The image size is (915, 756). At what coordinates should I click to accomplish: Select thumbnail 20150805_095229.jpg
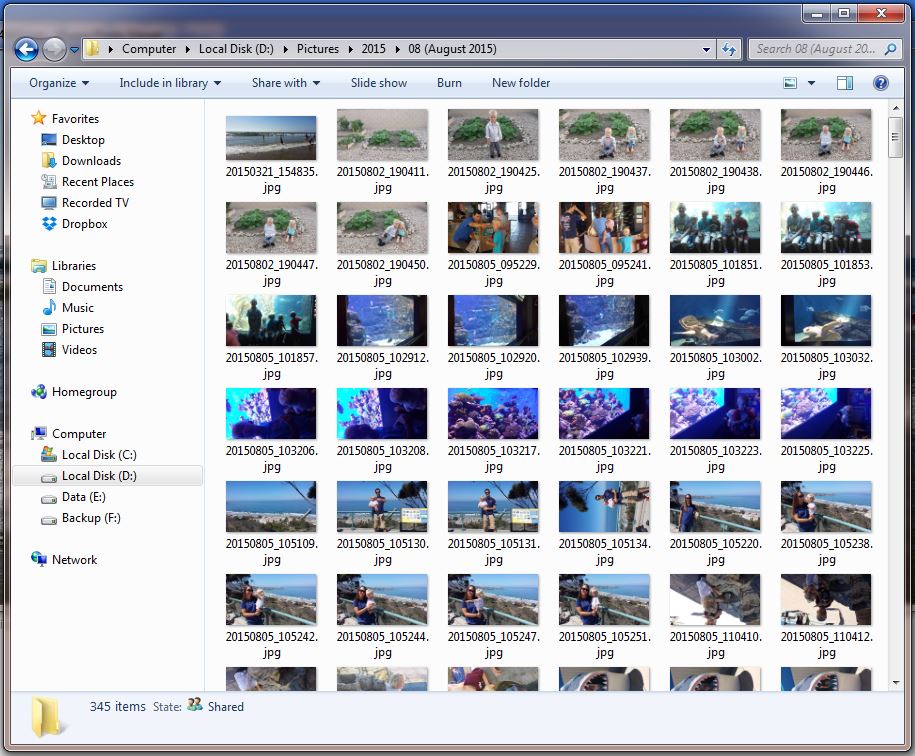(x=493, y=228)
